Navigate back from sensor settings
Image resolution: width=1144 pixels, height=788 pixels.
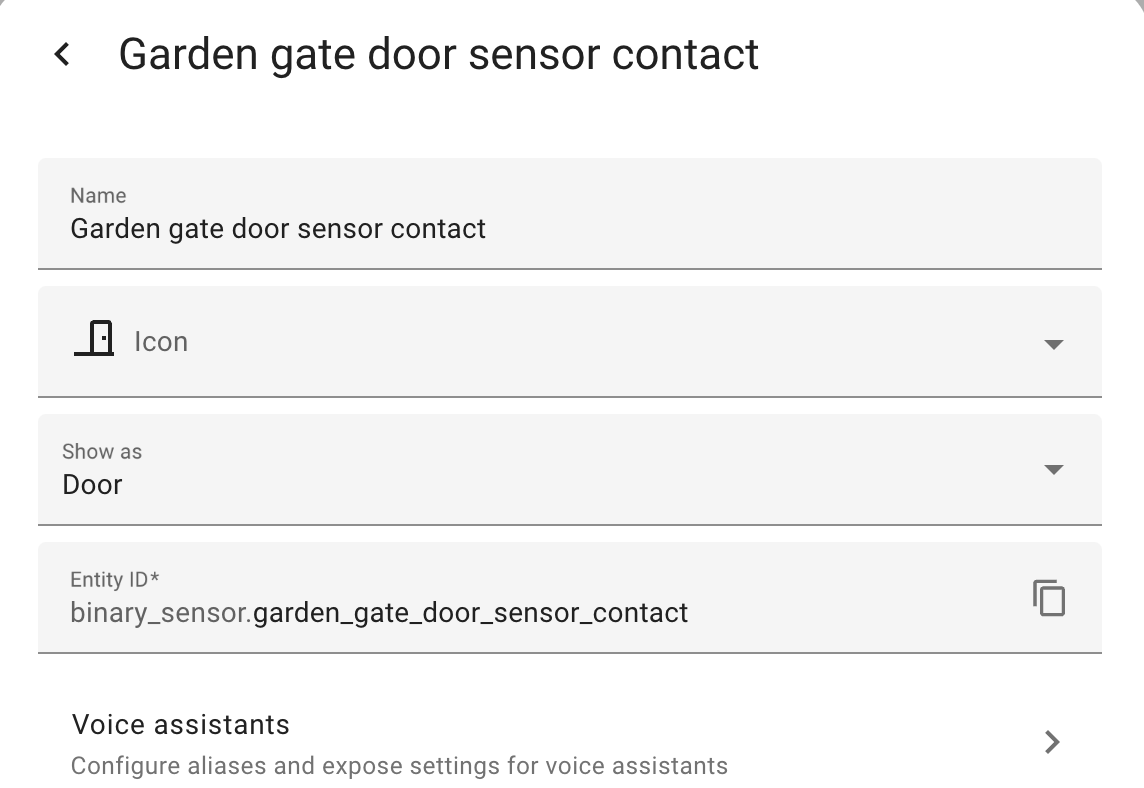[x=62, y=54]
